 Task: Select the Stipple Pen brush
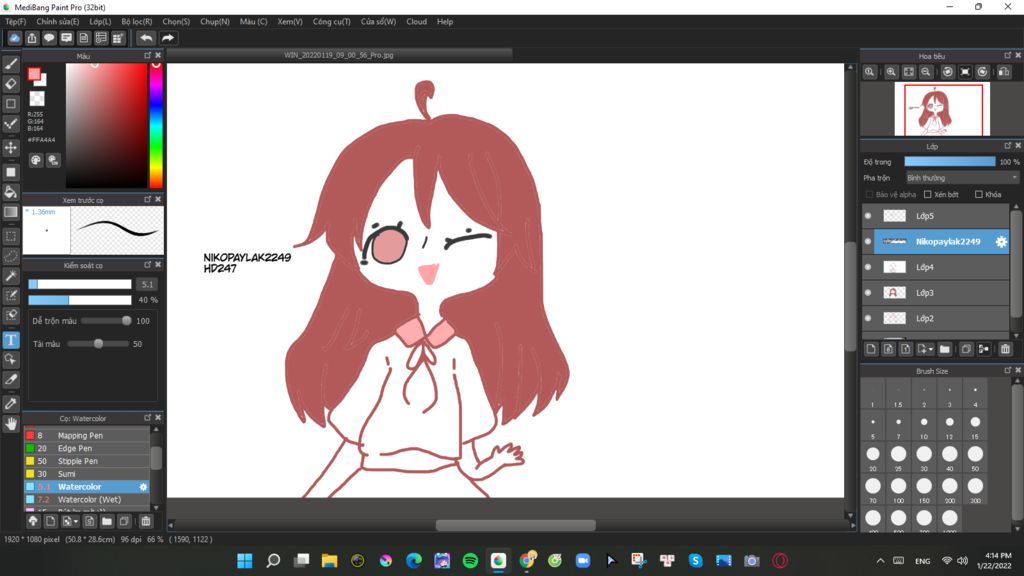click(87, 461)
